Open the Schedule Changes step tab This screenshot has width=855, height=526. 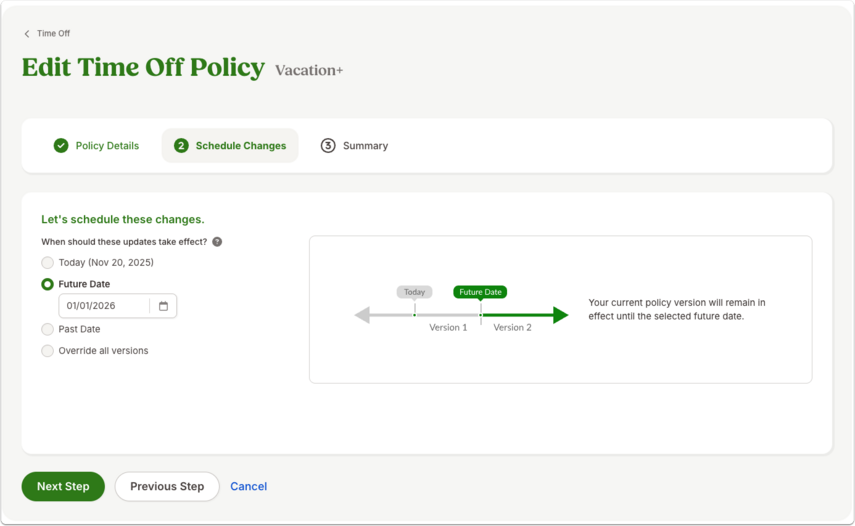[230, 146]
